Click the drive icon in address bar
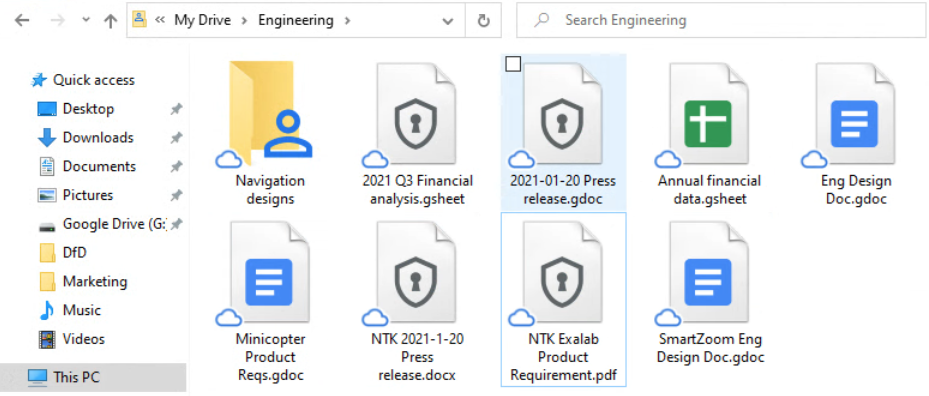This screenshot has height=396, width=929. pos(139,19)
